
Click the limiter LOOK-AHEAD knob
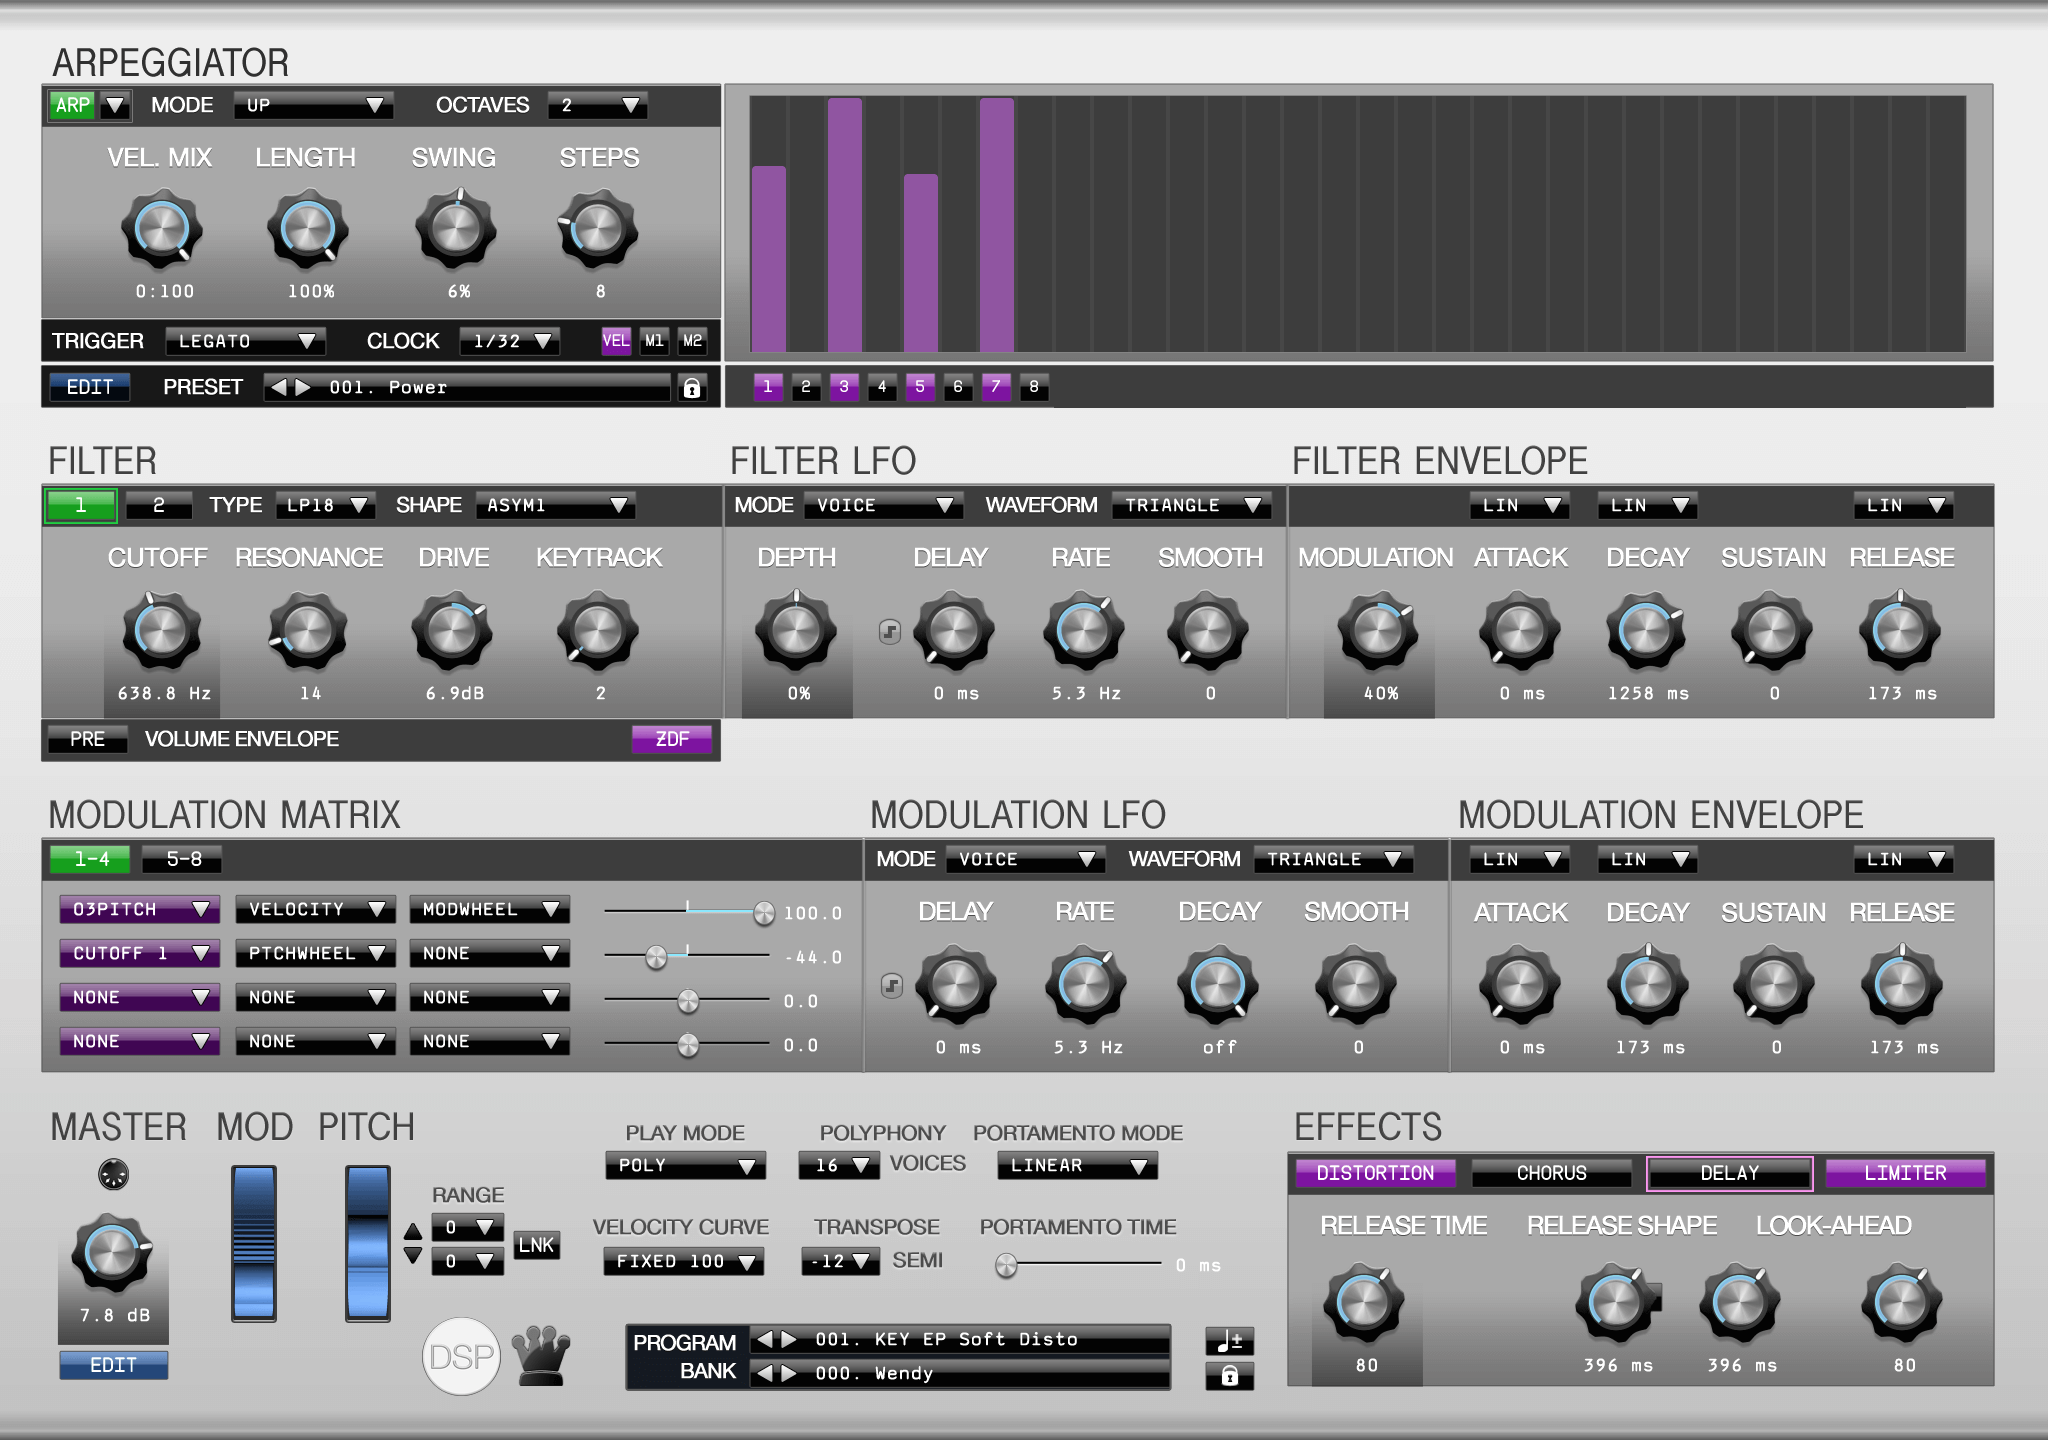click(1901, 1303)
